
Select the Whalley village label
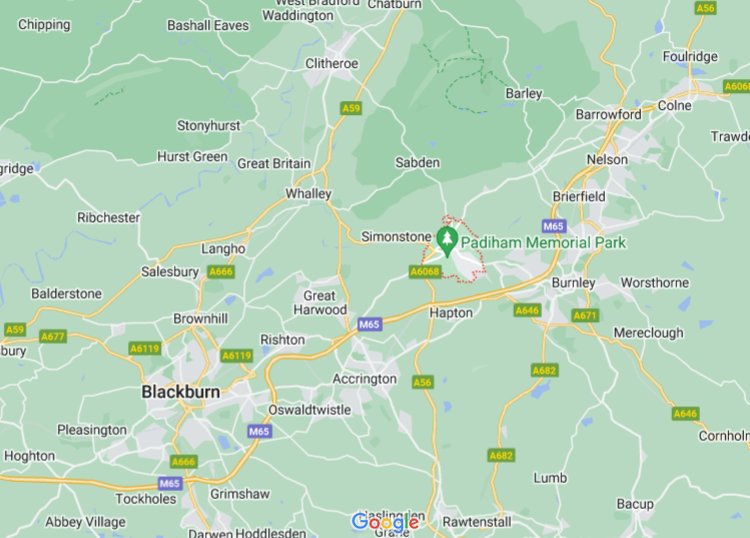(309, 194)
